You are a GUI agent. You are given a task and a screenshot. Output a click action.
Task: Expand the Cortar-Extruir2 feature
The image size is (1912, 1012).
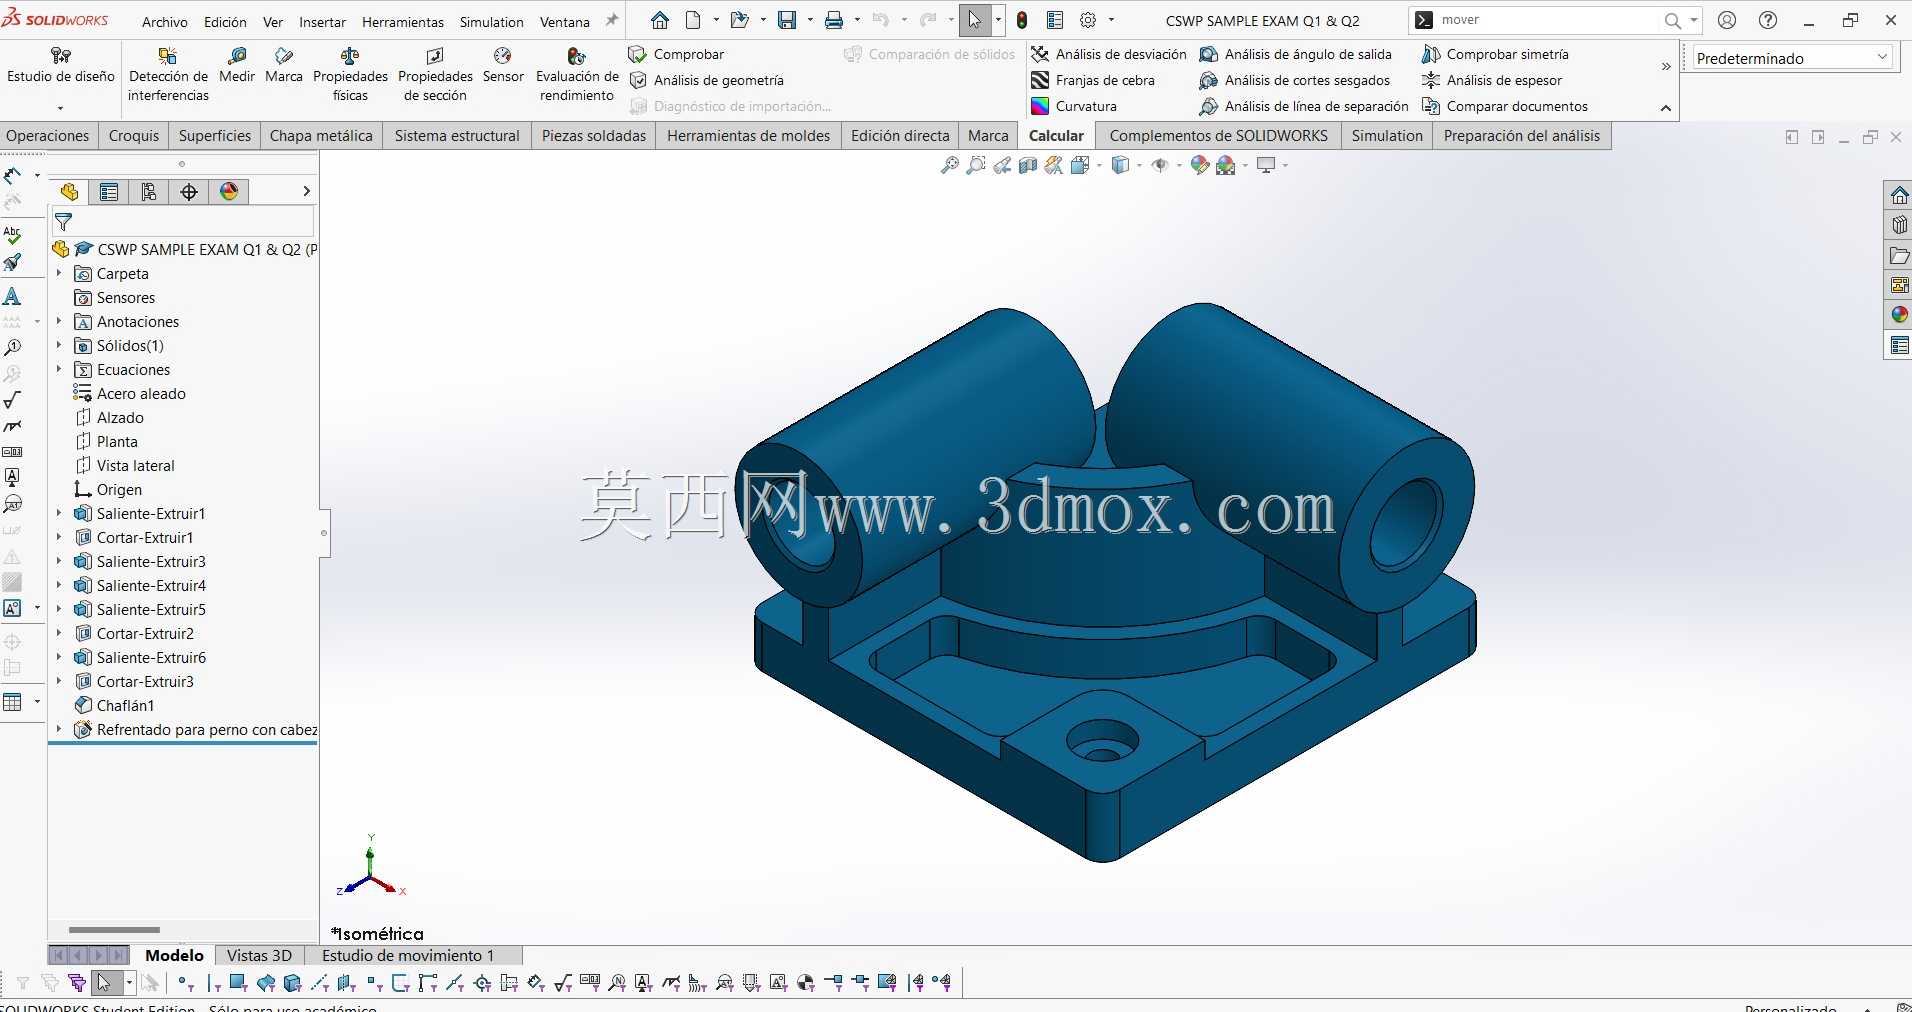point(59,633)
